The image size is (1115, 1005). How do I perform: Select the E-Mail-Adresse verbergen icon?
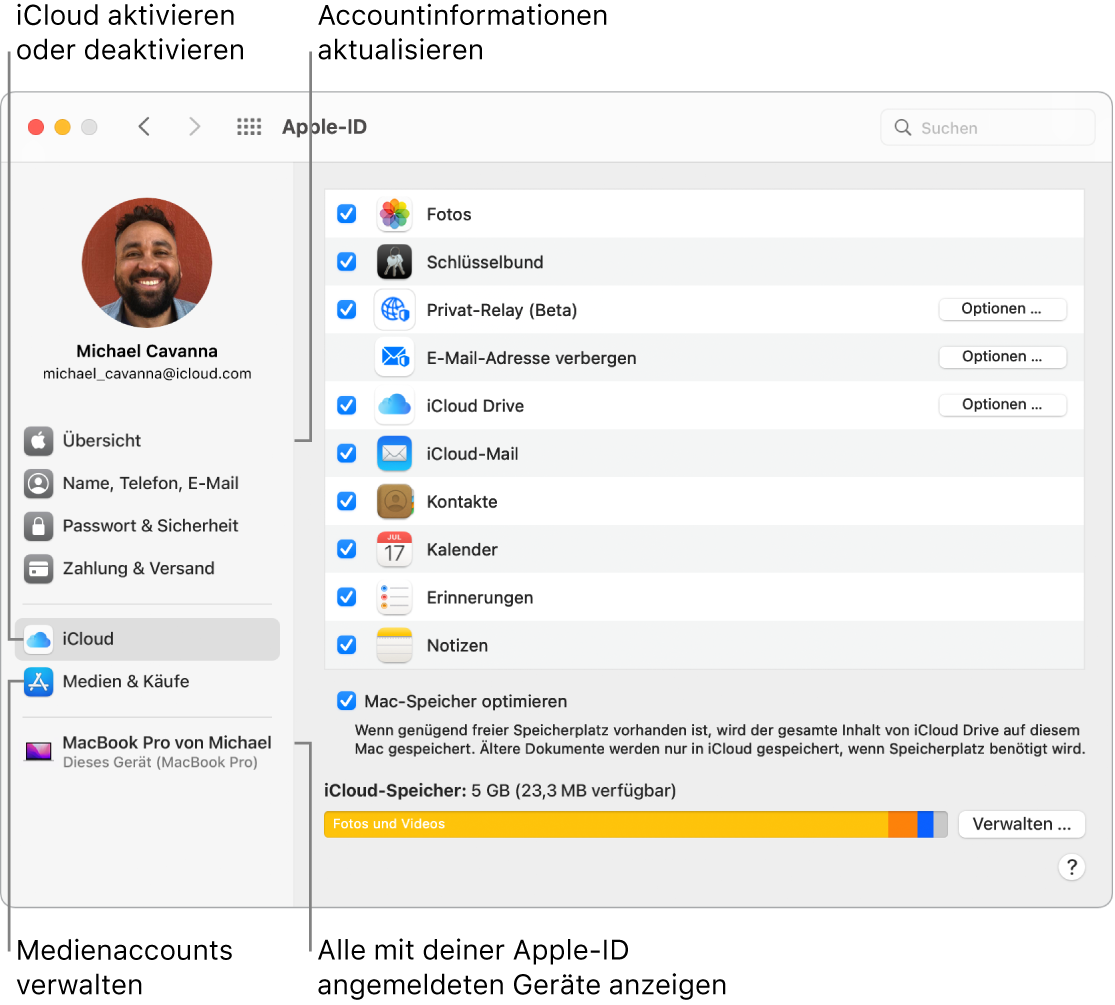tap(394, 358)
